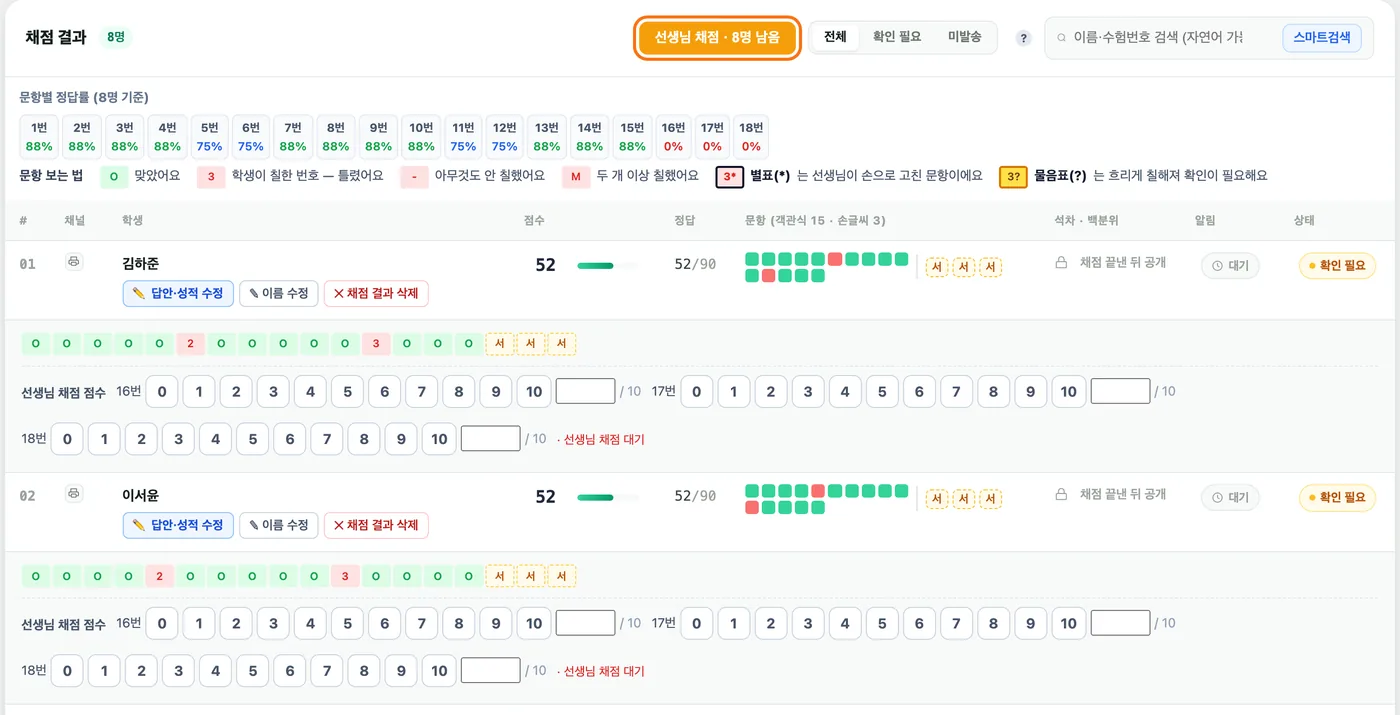Edit 답안·성적 수정 for 이서윤
1400x715 pixels.
click(178, 525)
